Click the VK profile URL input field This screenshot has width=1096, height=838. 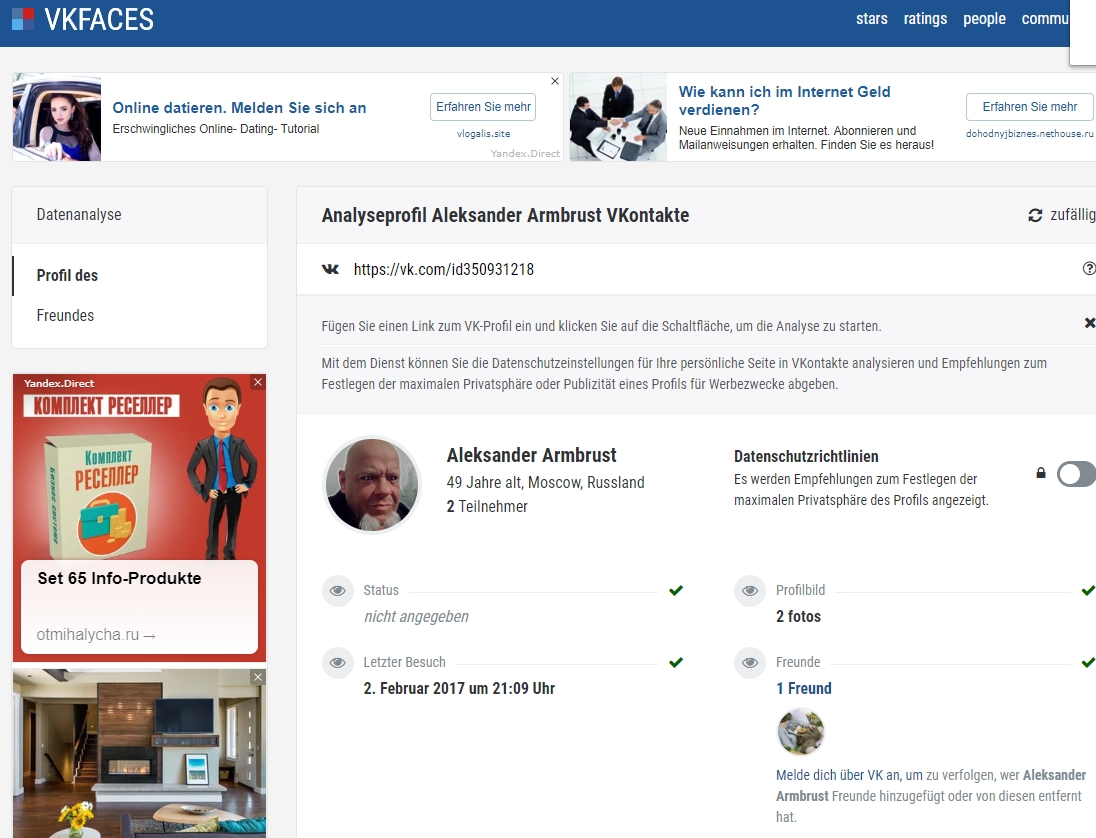(700, 269)
